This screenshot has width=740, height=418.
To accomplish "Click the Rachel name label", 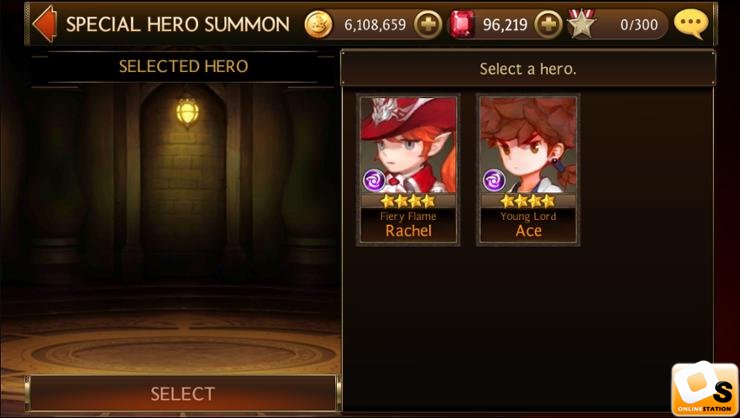I will [408, 231].
